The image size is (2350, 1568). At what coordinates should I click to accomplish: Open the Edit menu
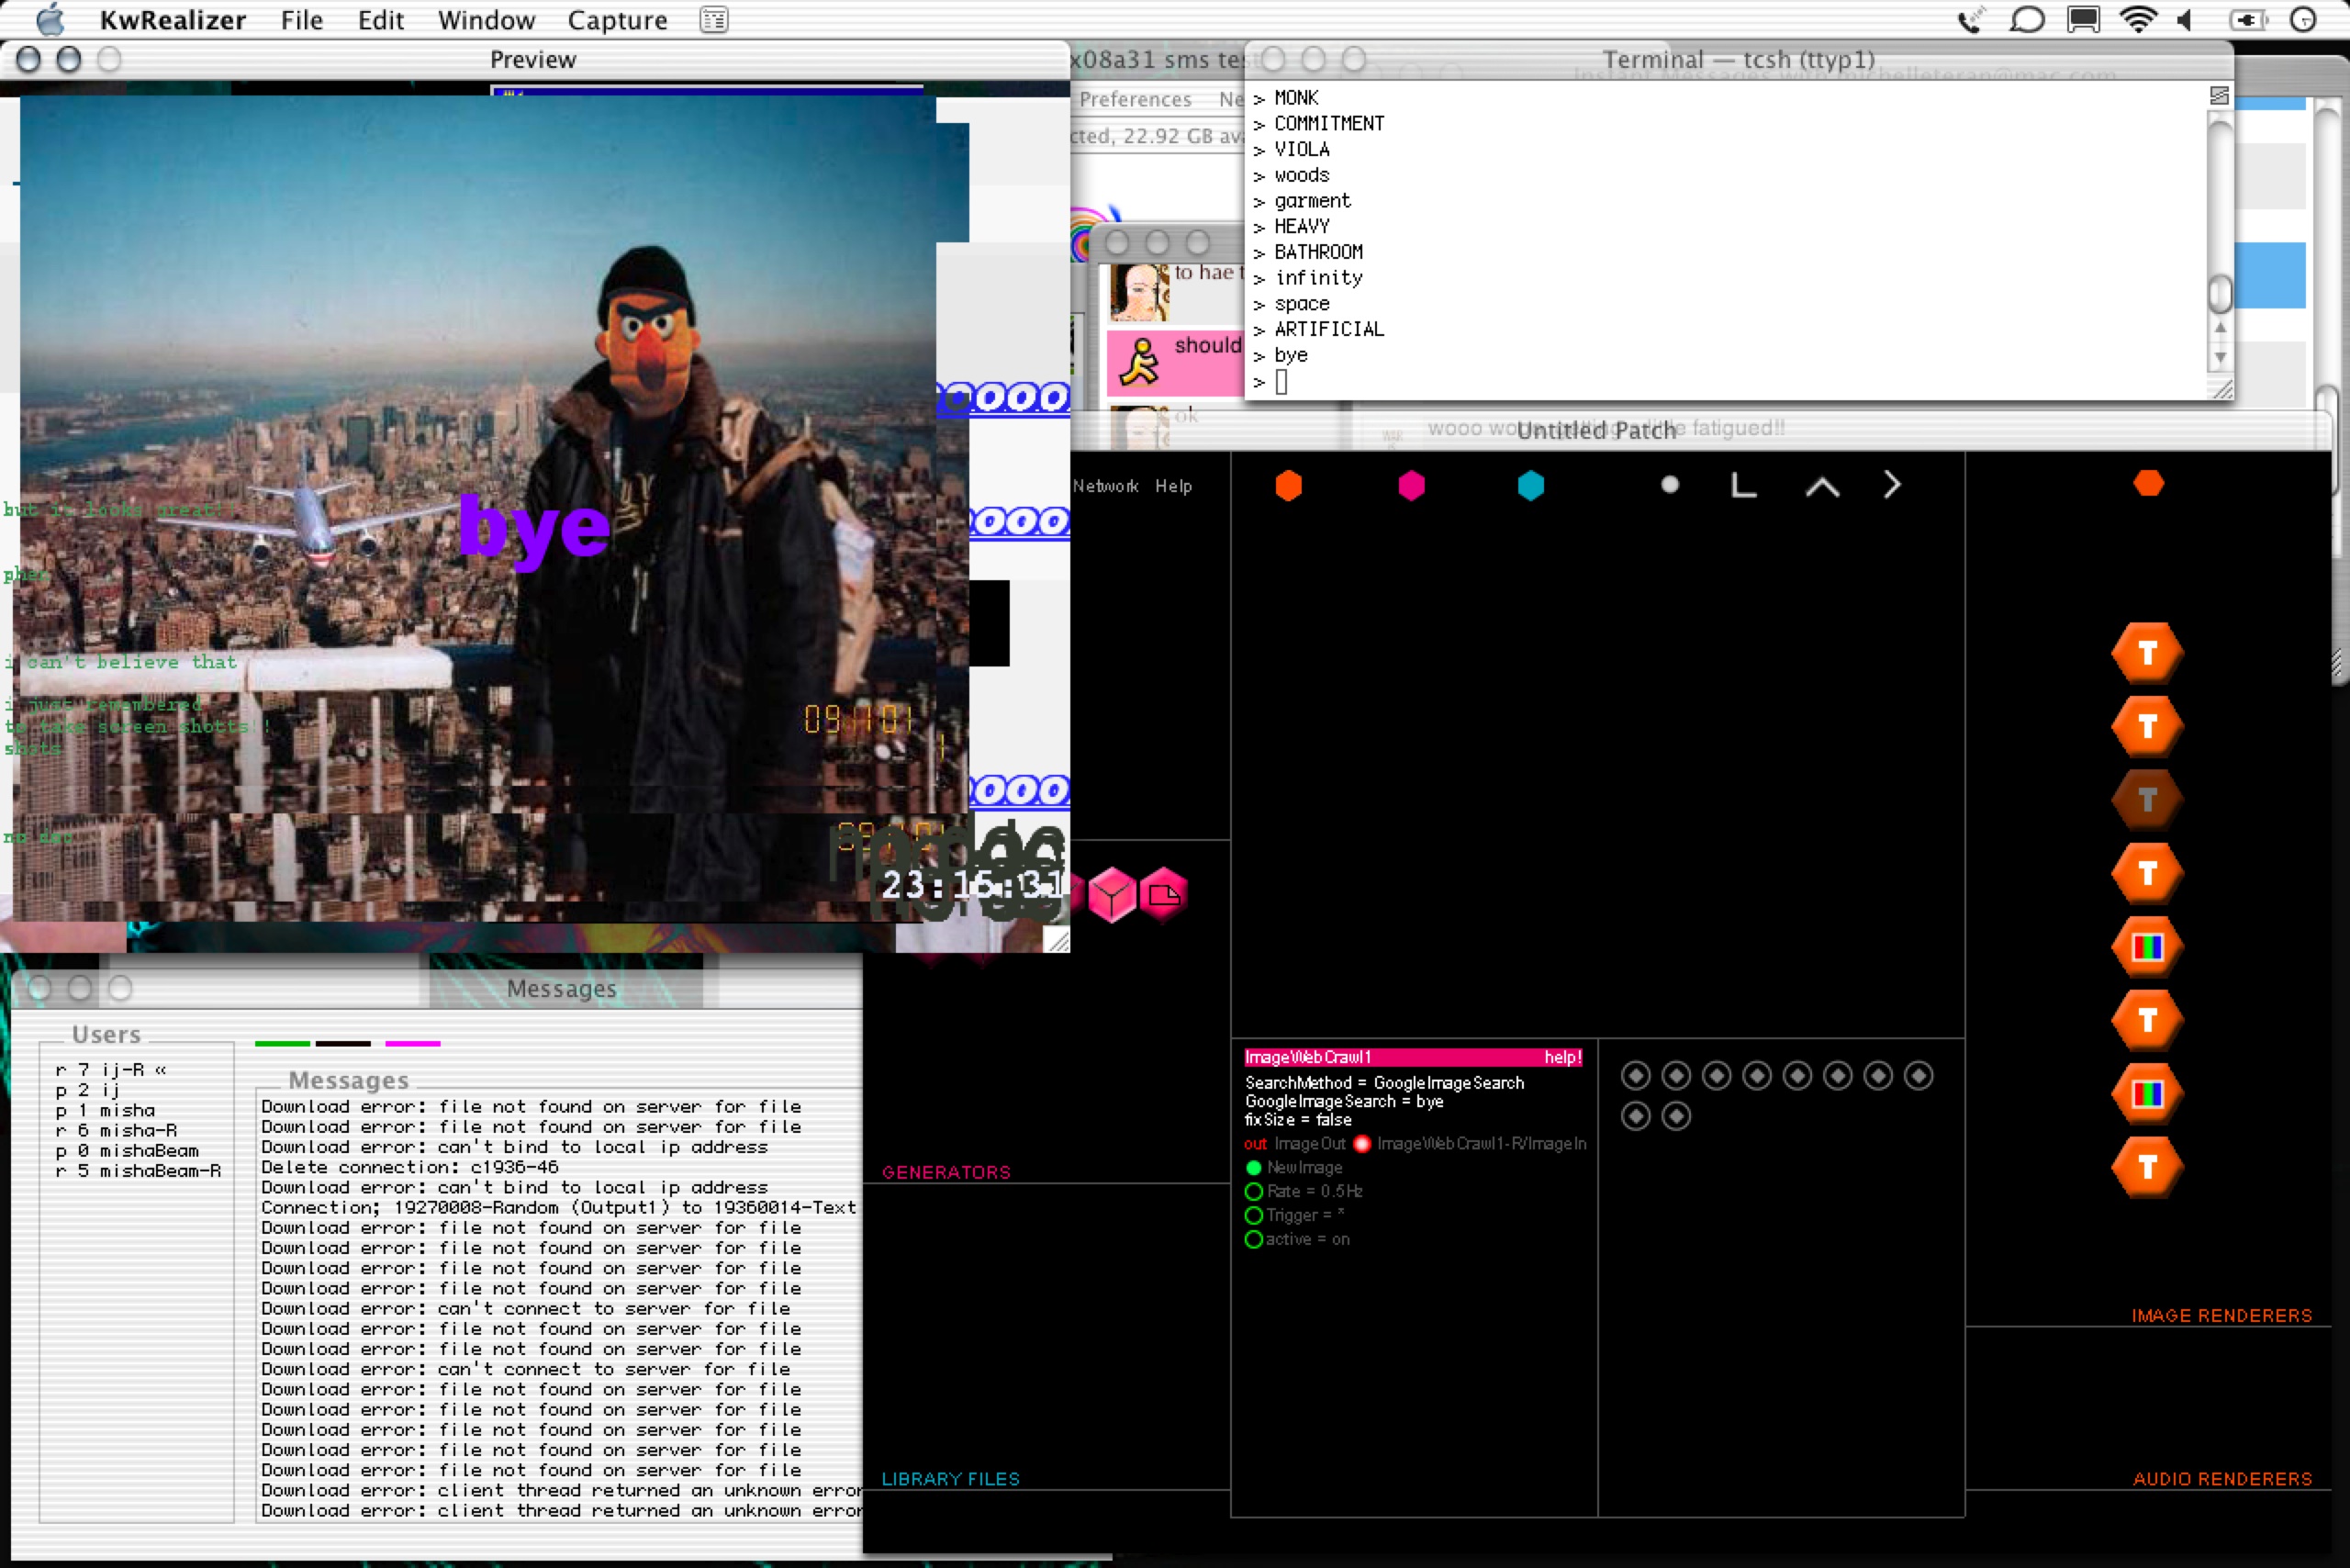coord(381,20)
